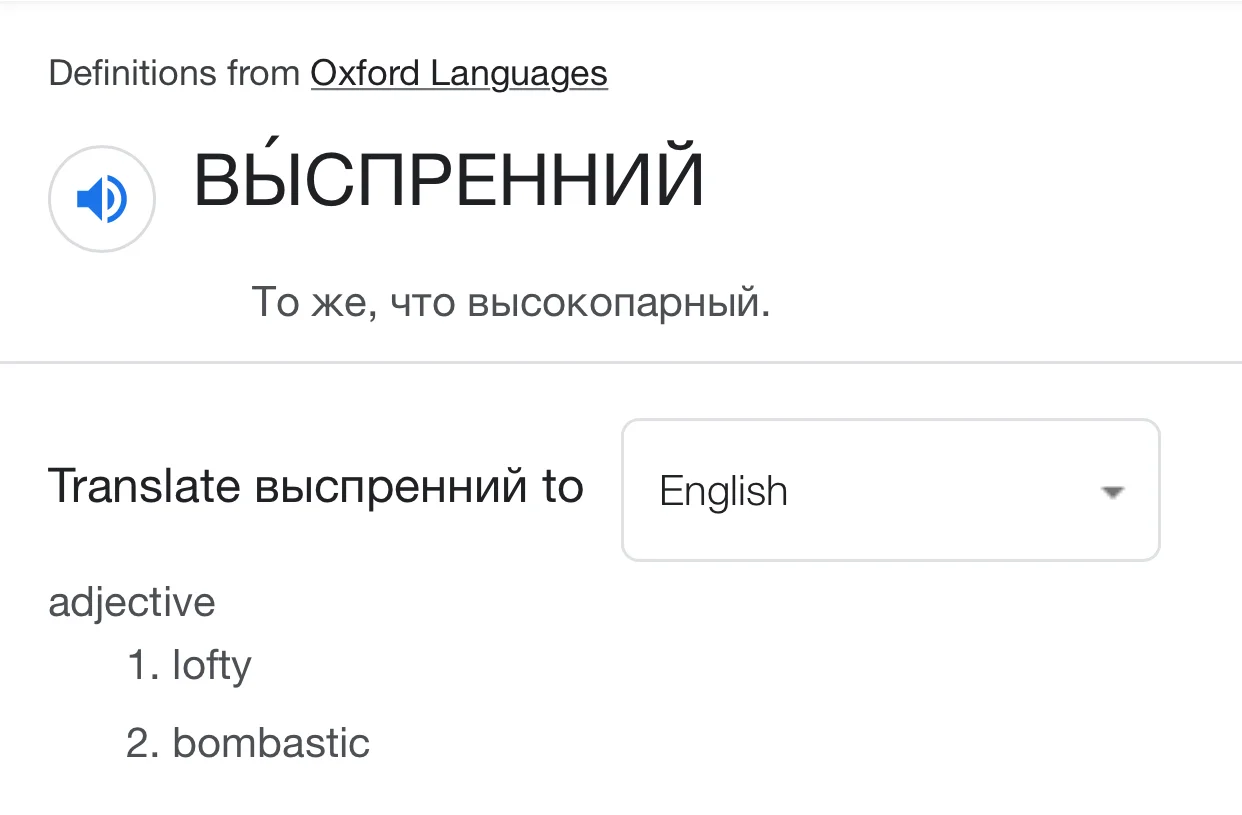Click the adjective label
Viewport: 1242px width, 815px height.
[x=132, y=601]
